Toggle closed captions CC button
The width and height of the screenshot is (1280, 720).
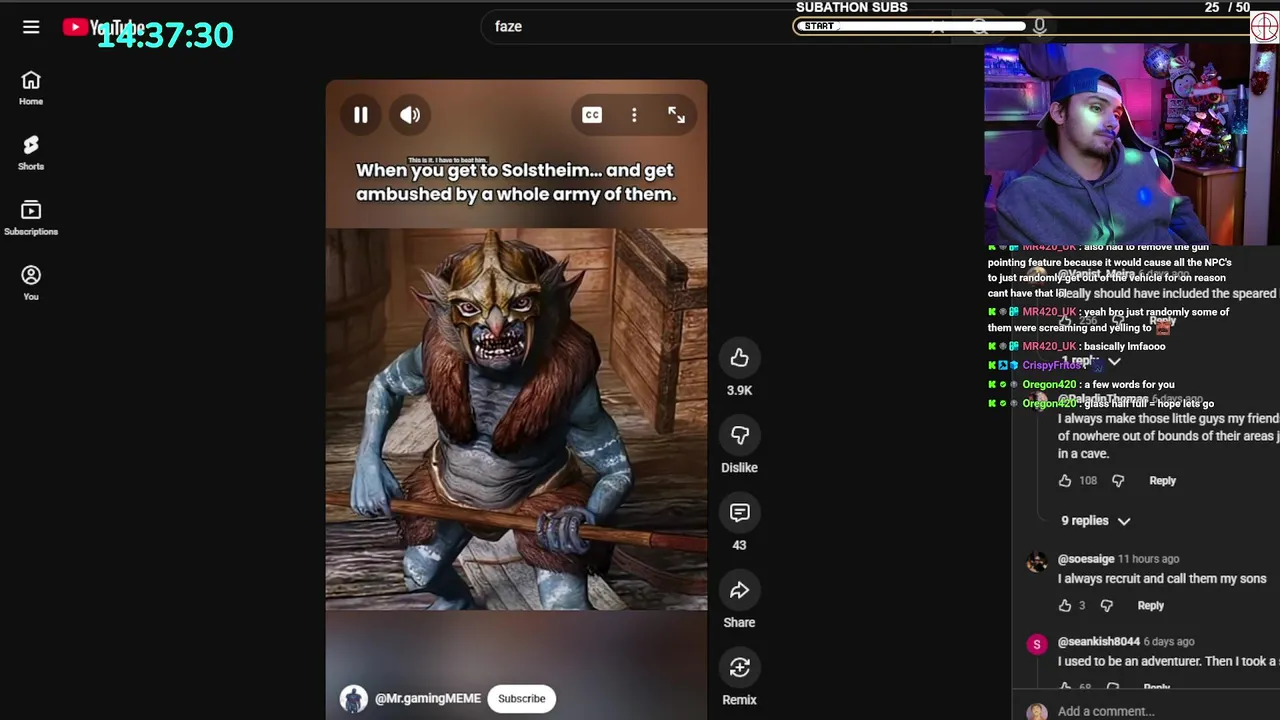pos(592,115)
